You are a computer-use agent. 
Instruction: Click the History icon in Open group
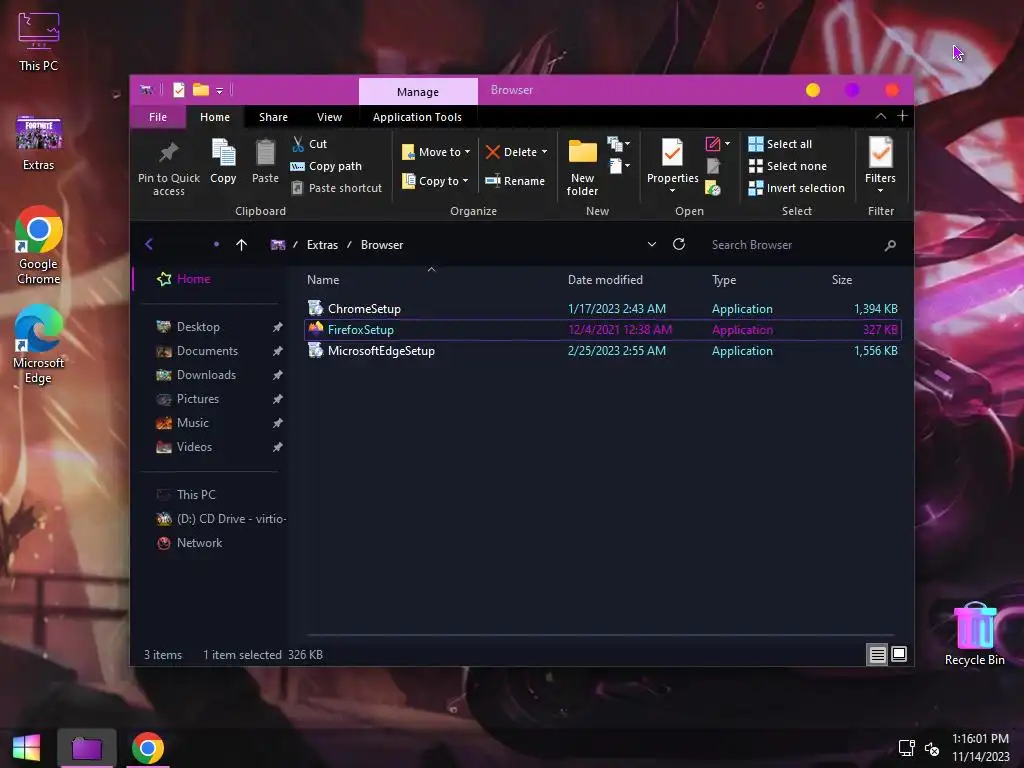point(712,189)
